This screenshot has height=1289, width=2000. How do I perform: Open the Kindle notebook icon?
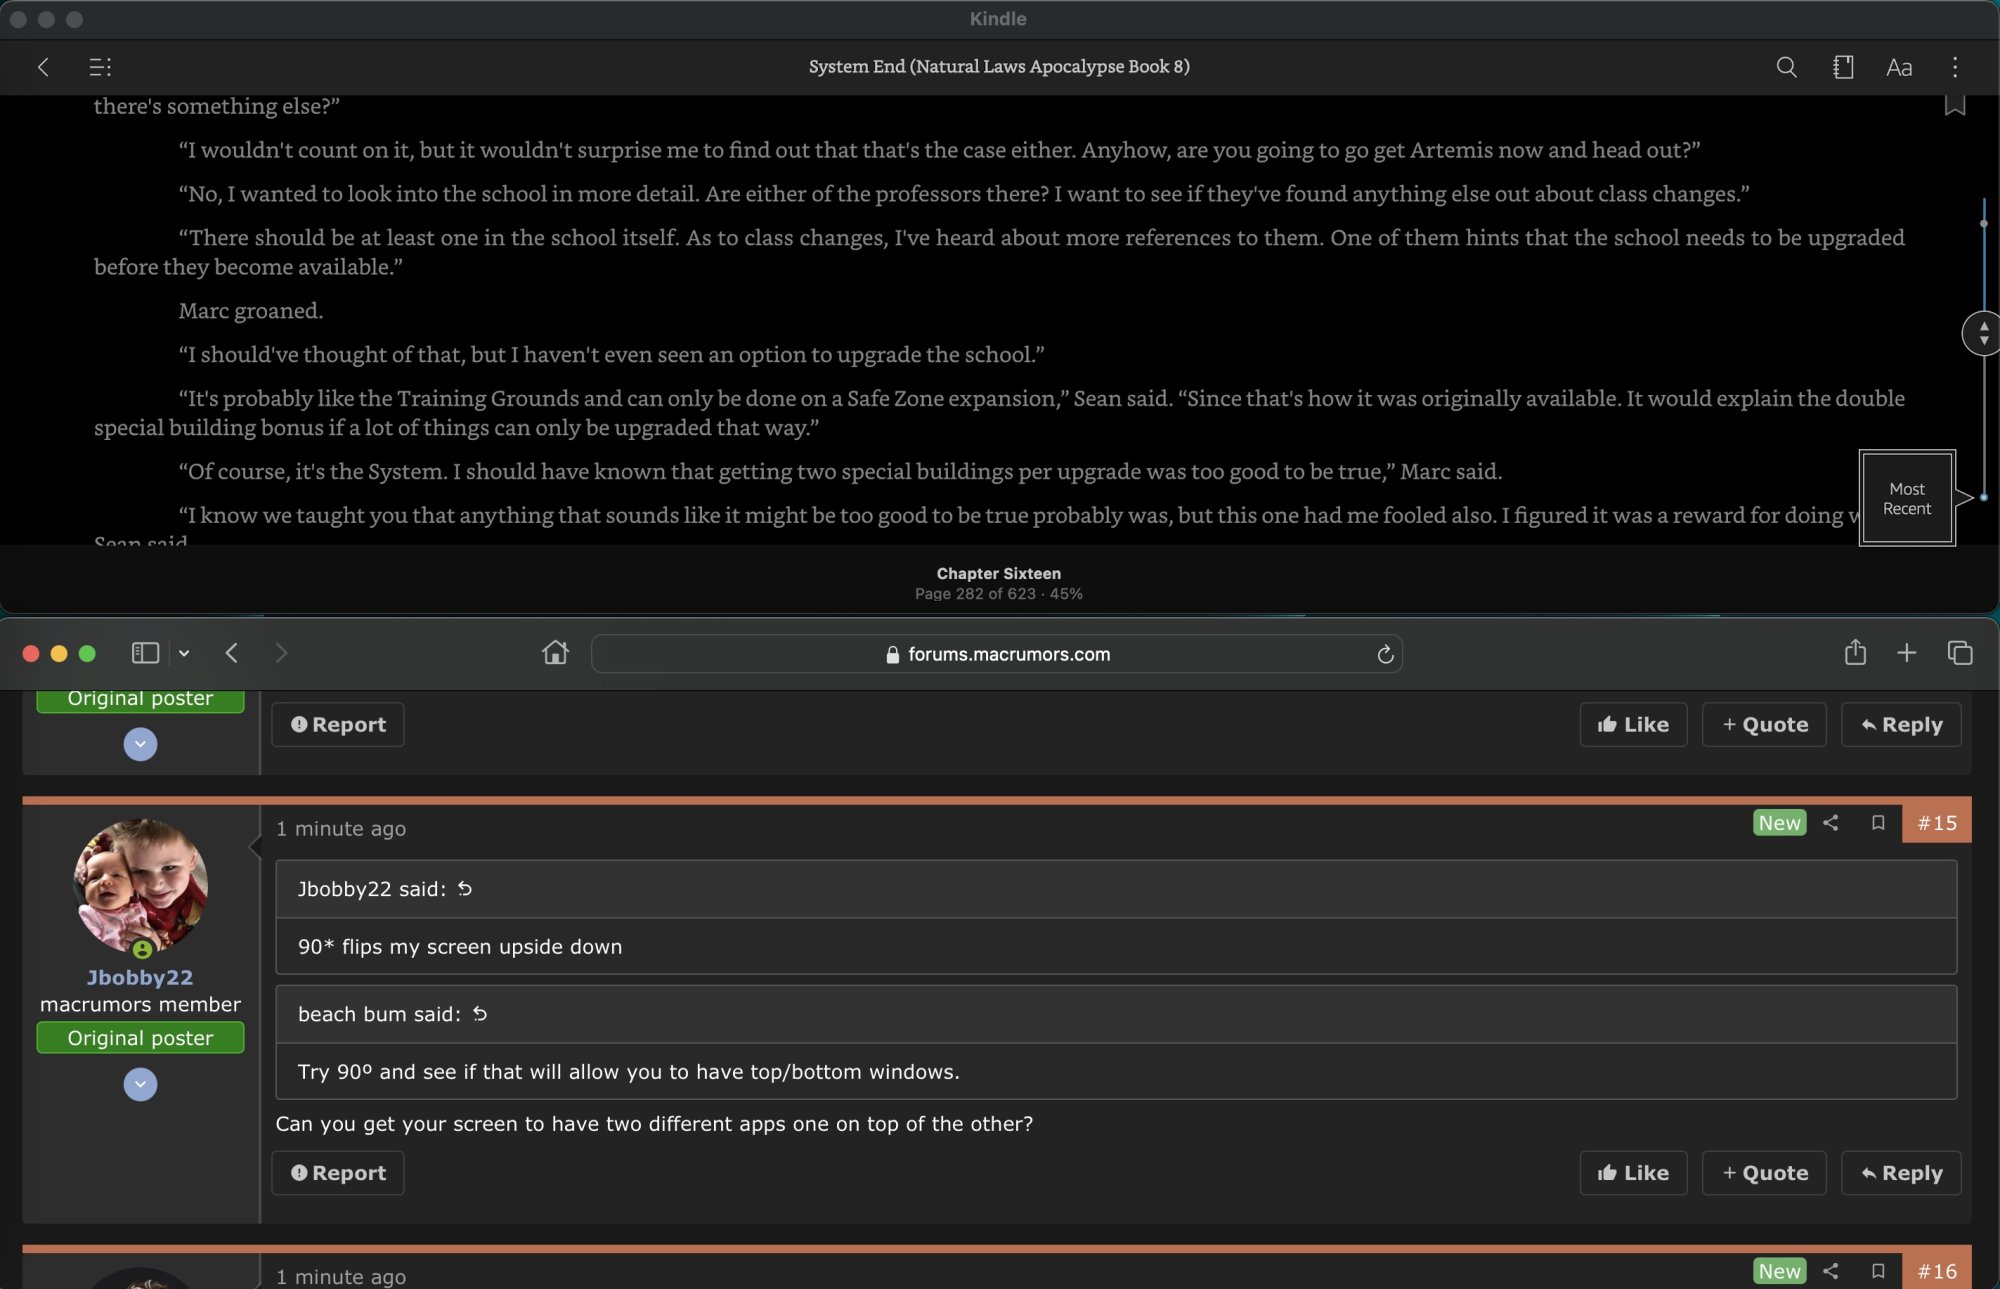(x=1843, y=67)
